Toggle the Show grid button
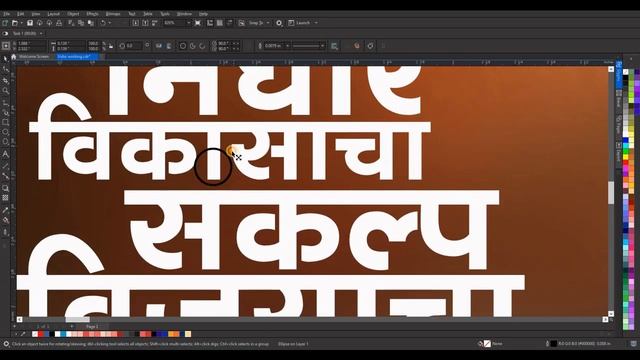This screenshot has height=360, width=640. pos(220,23)
